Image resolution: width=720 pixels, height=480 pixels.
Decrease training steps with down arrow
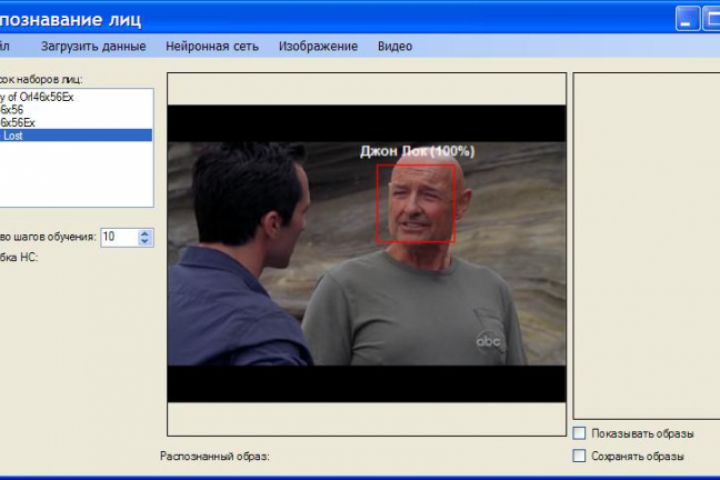pos(145,242)
